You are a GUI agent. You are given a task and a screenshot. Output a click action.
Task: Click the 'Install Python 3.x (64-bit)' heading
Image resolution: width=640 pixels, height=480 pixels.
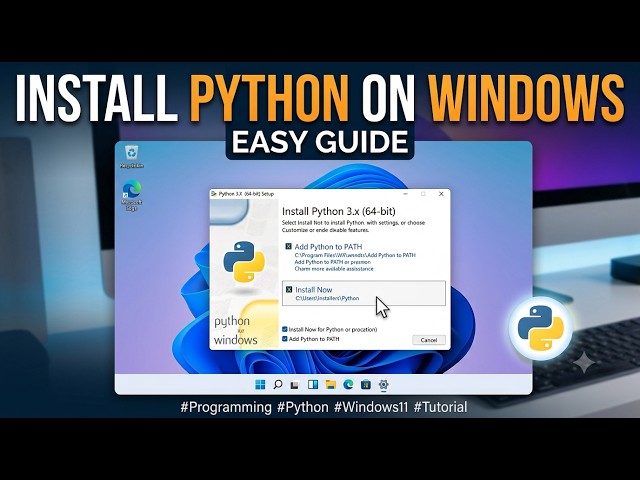coord(339,211)
